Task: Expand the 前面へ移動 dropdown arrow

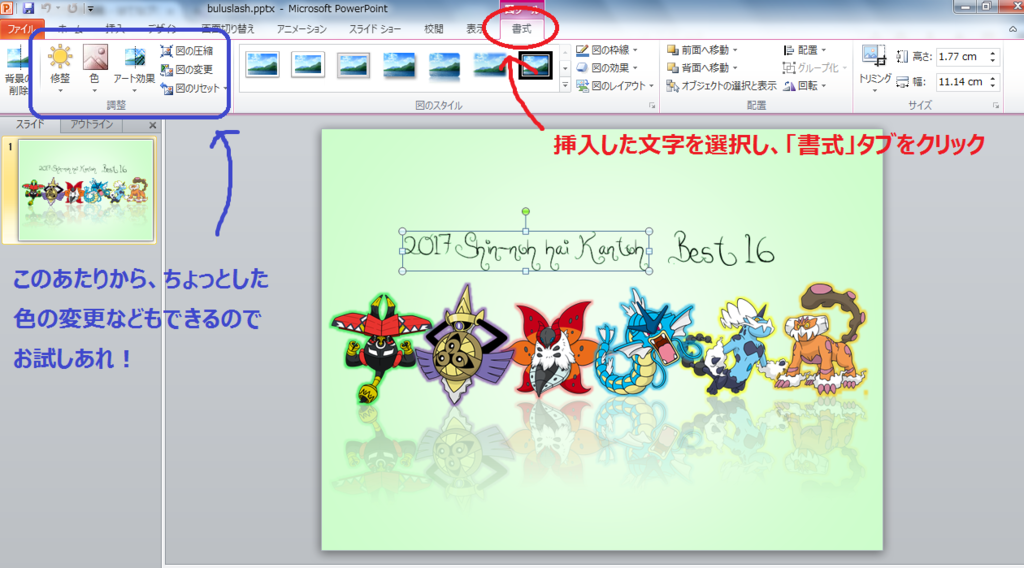Action: click(735, 50)
